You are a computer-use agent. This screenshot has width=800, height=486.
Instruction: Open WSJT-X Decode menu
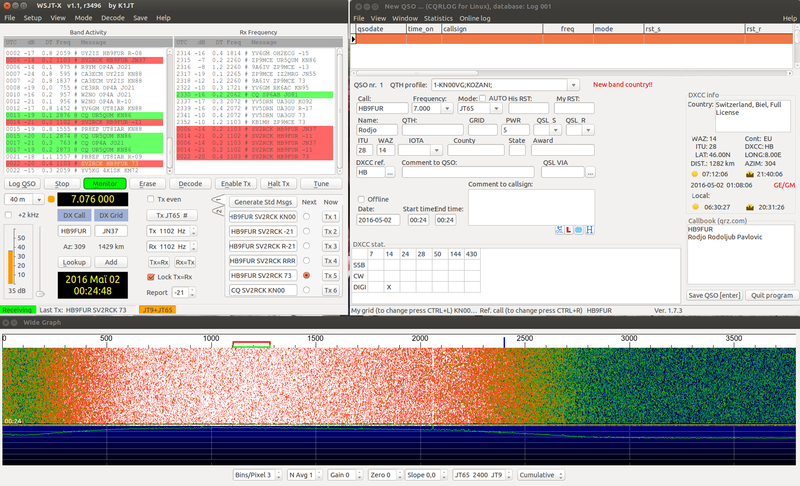113,18
